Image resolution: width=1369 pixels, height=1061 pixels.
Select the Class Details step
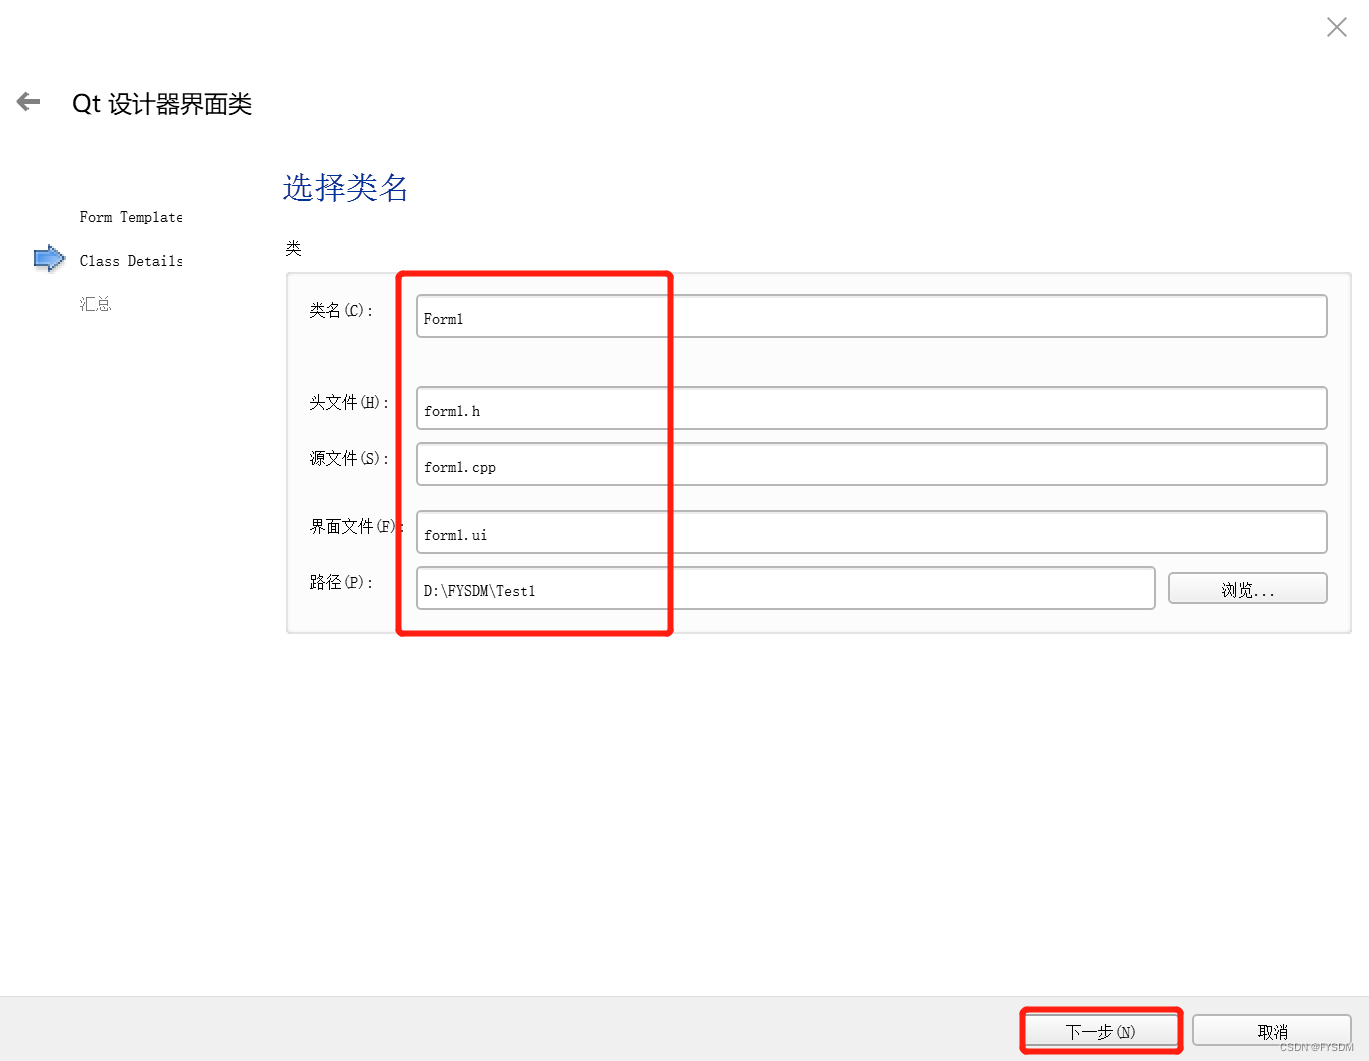tap(131, 261)
